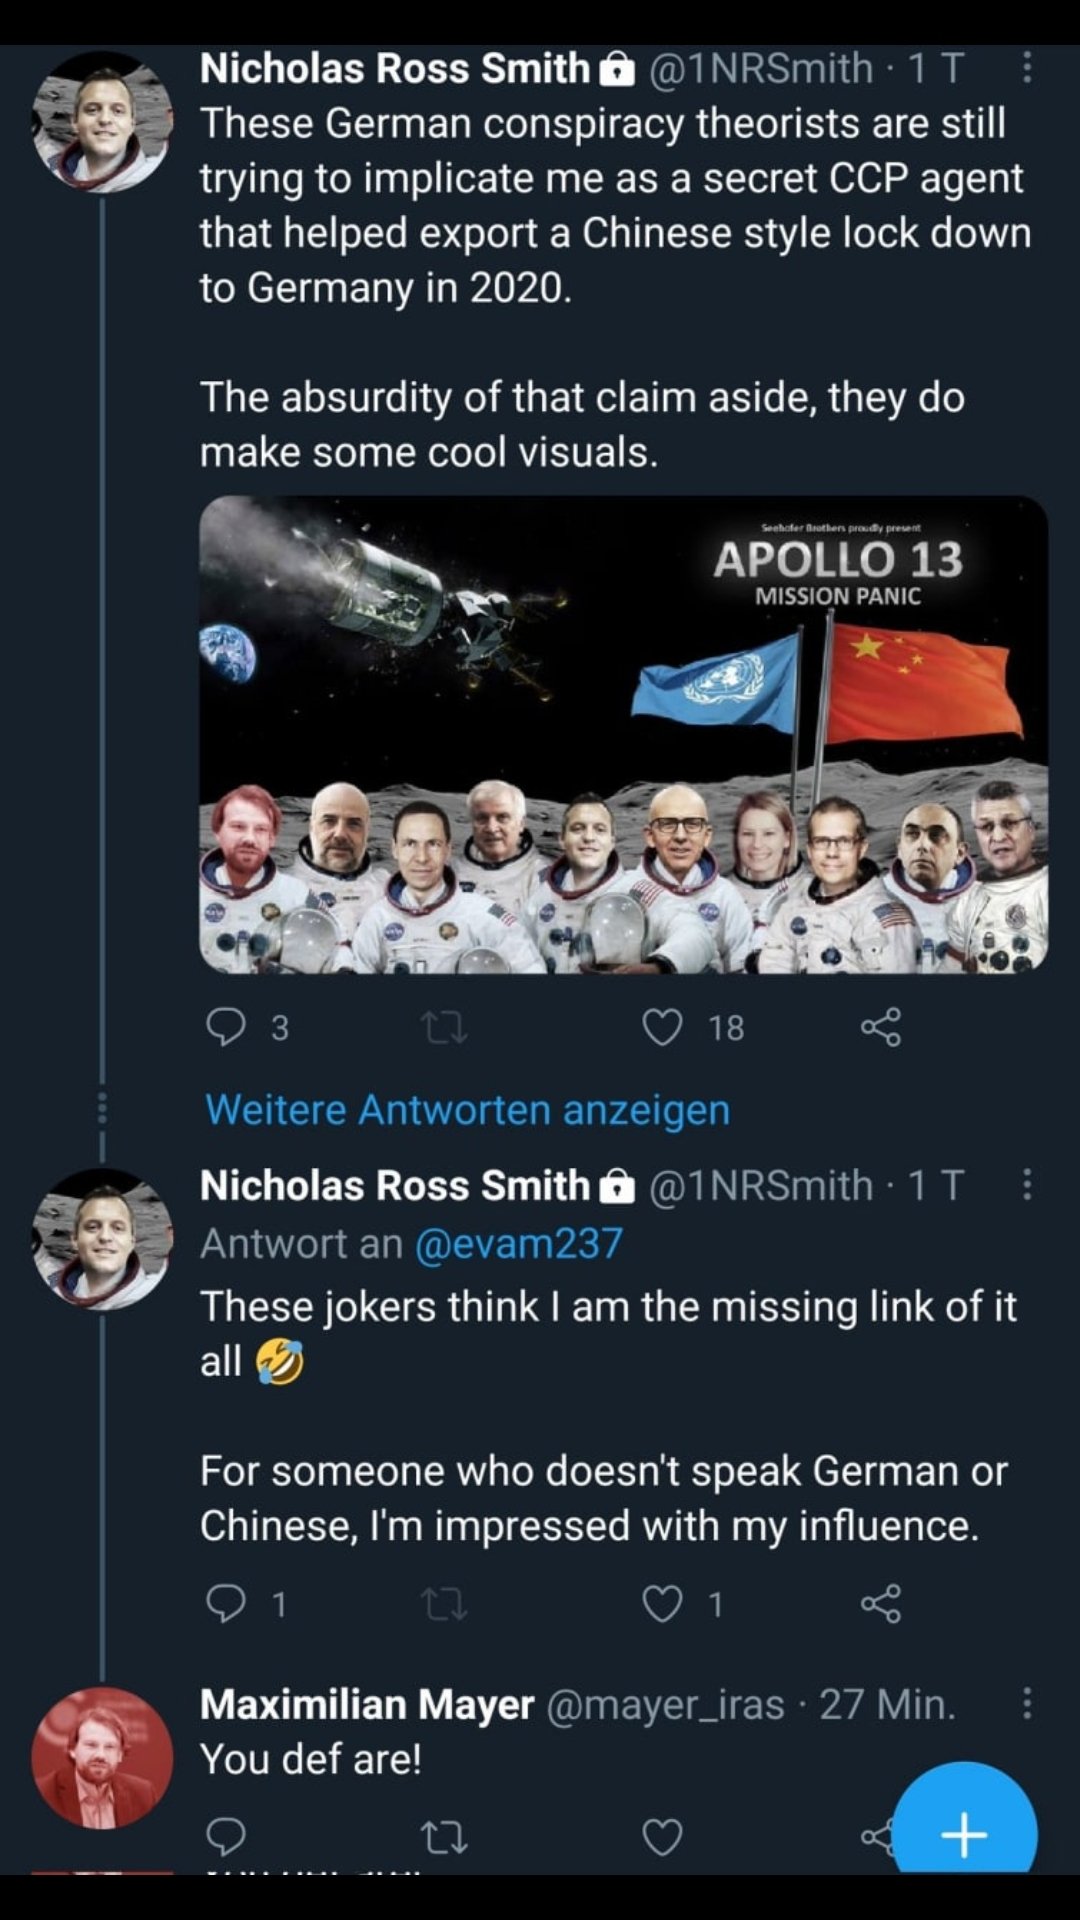Open Nicholas Ross Smith's top profile avatar
The width and height of the screenshot is (1080, 1920).
click(x=102, y=122)
